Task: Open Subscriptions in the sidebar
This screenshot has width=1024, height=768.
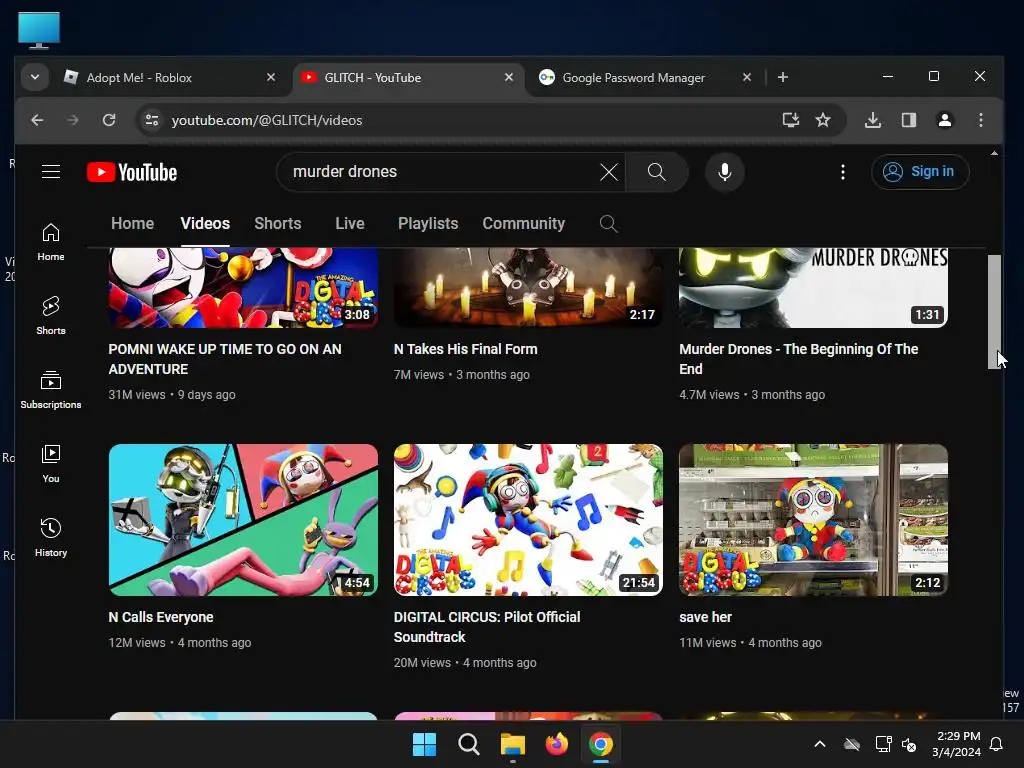Action: pyautogui.click(x=51, y=390)
